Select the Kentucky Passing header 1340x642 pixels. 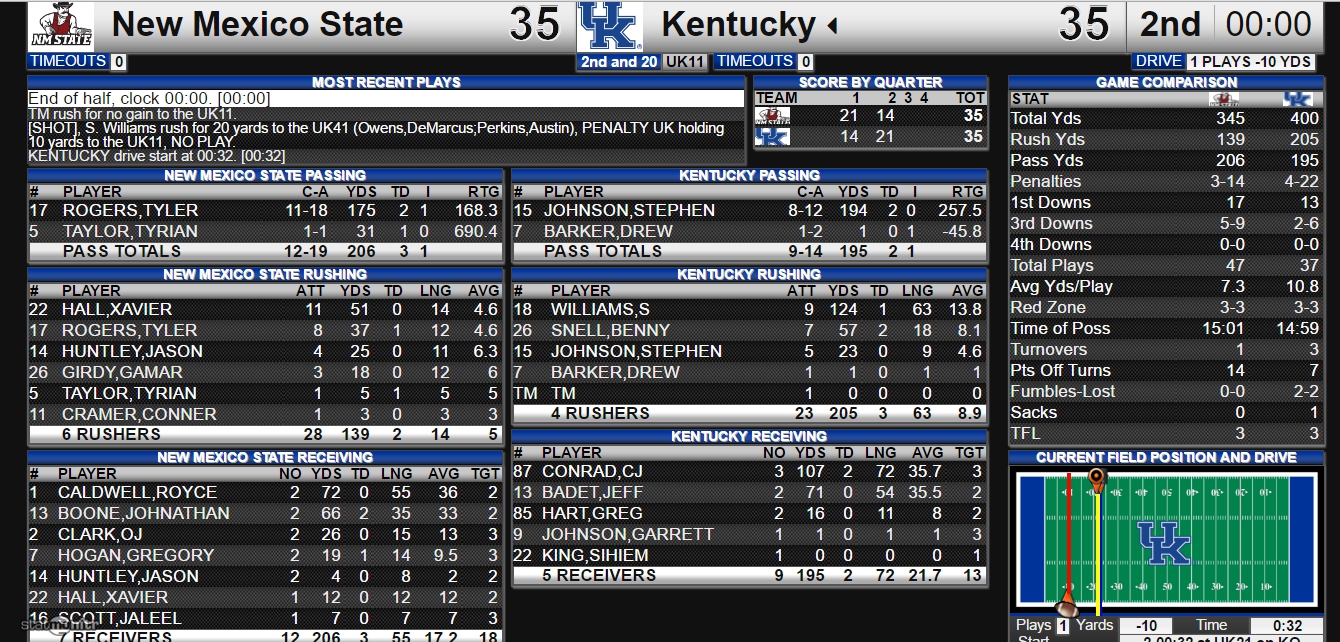click(749, 175)
